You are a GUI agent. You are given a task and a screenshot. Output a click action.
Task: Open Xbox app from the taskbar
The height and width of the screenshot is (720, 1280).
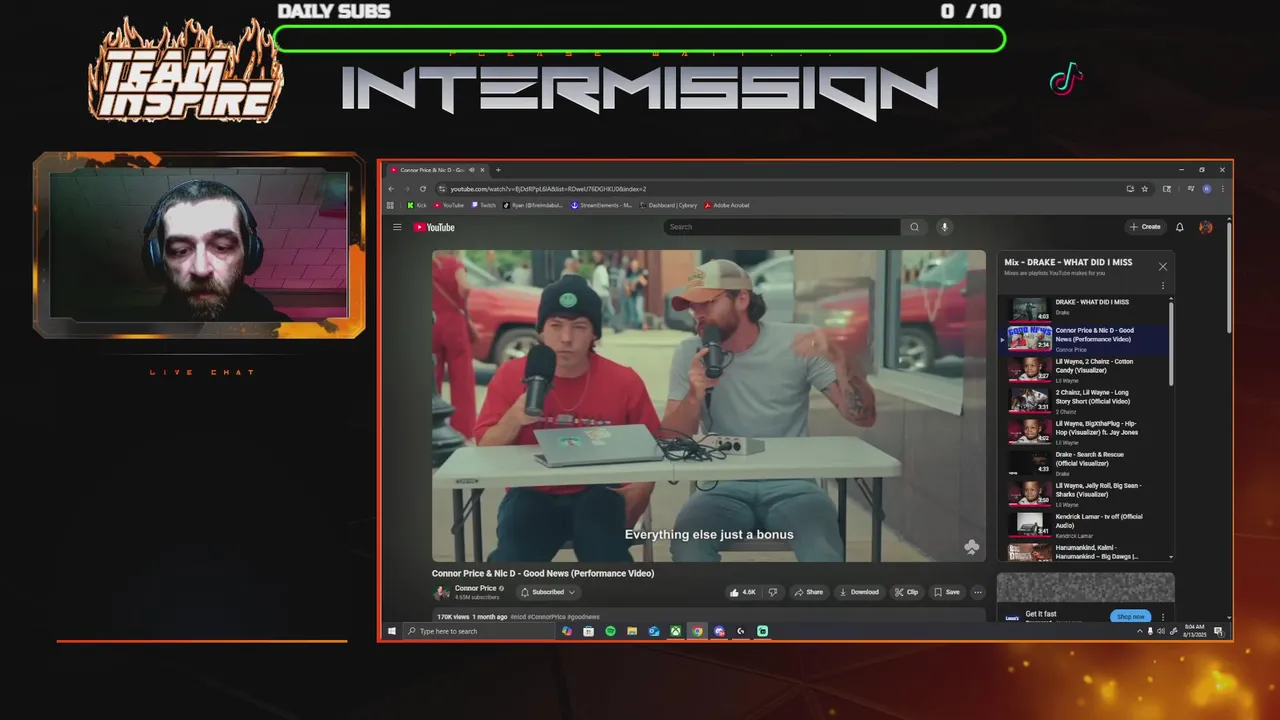click(676, 631)
